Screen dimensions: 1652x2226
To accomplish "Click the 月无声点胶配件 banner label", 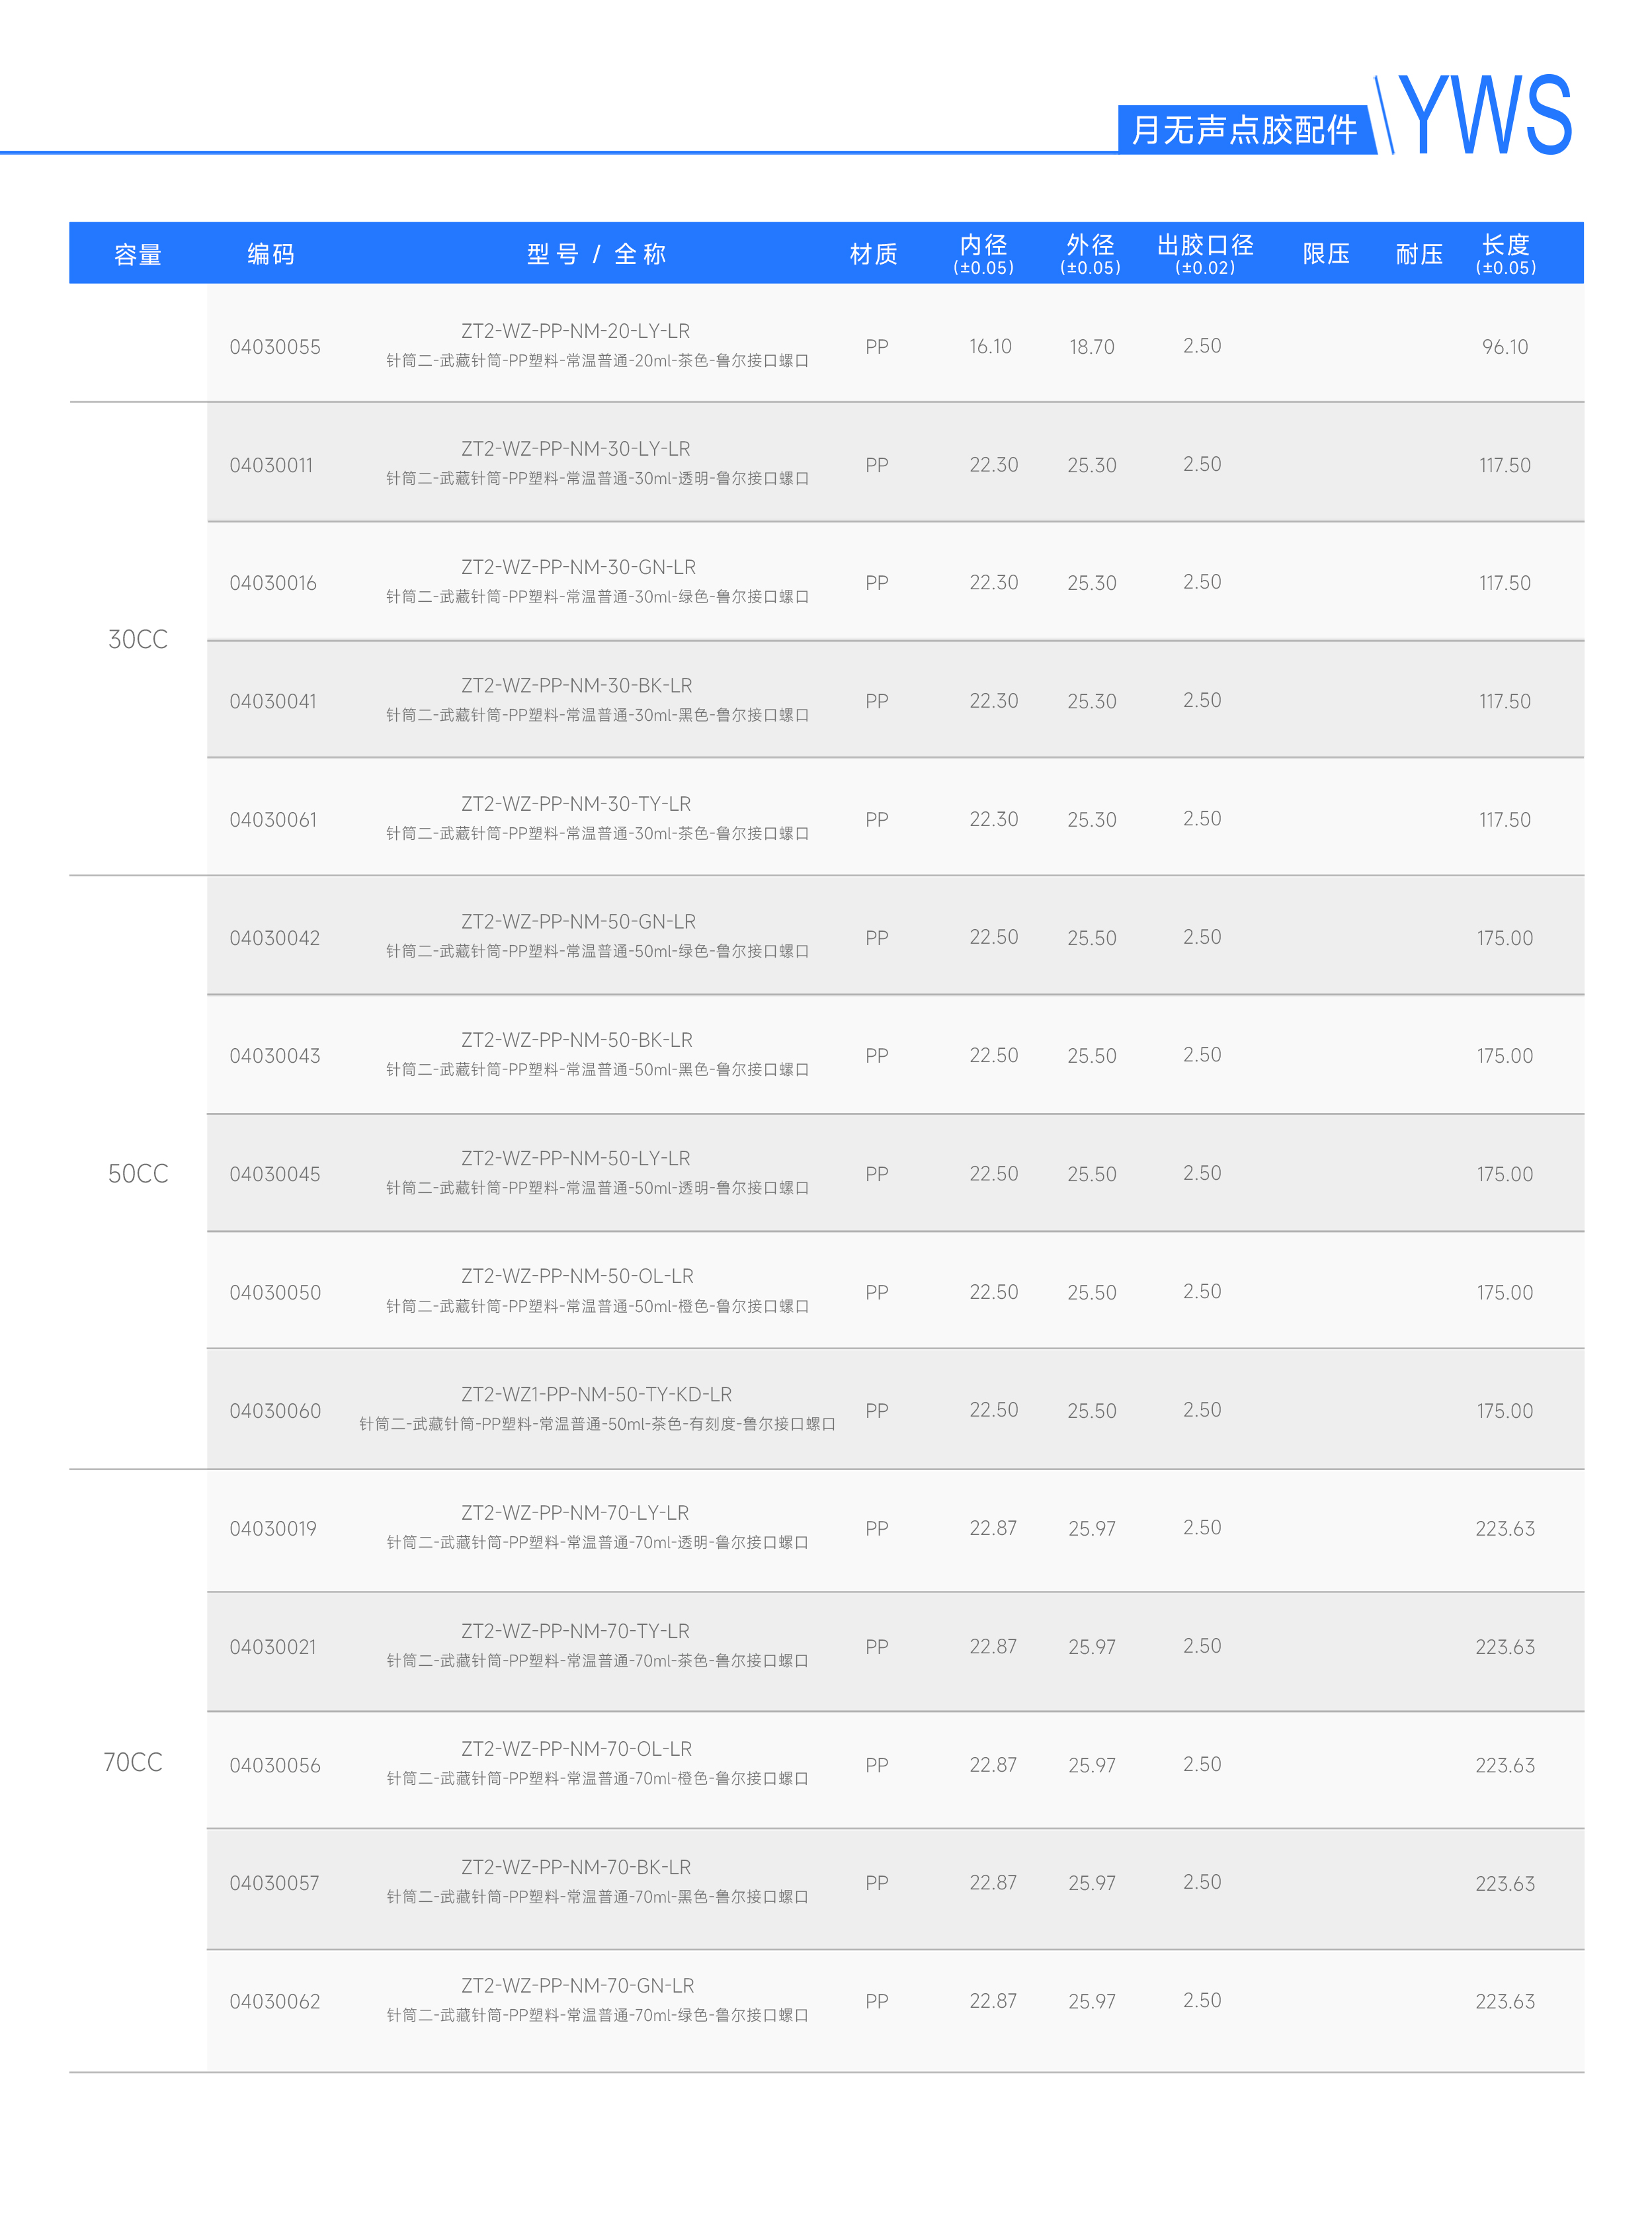I will point(1244,129).
